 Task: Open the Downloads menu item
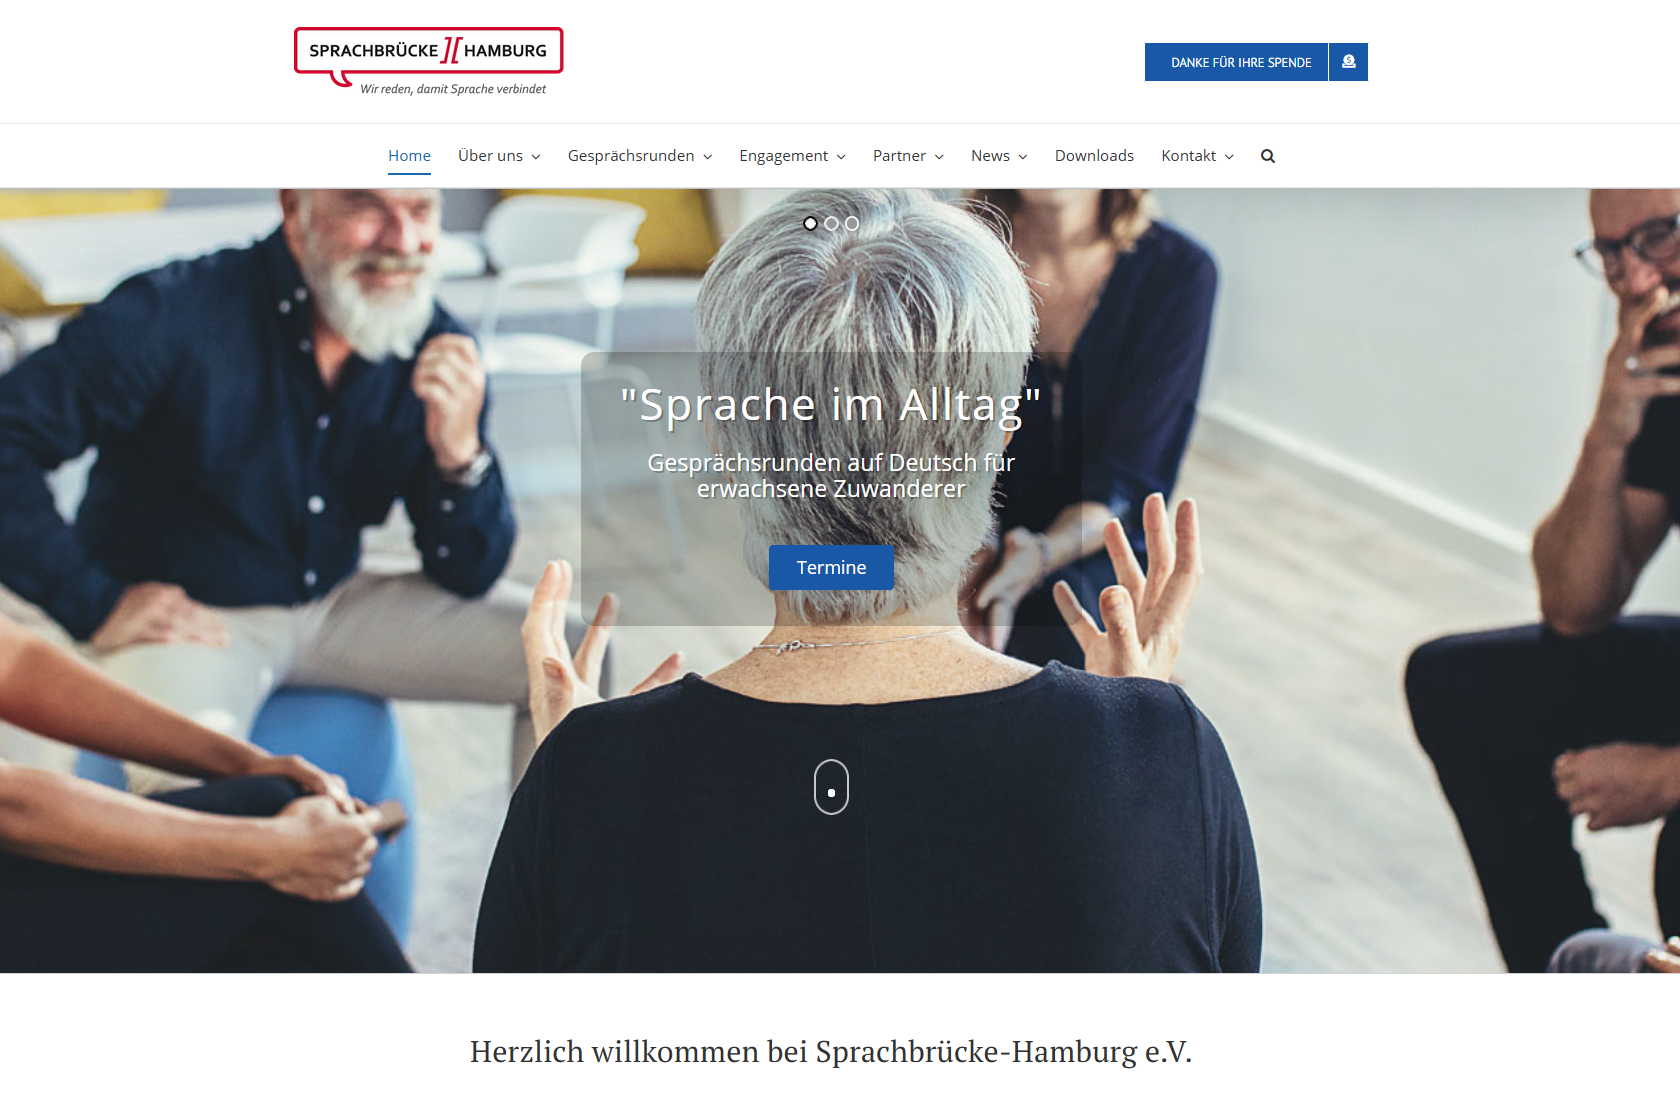pos(1094,156)
